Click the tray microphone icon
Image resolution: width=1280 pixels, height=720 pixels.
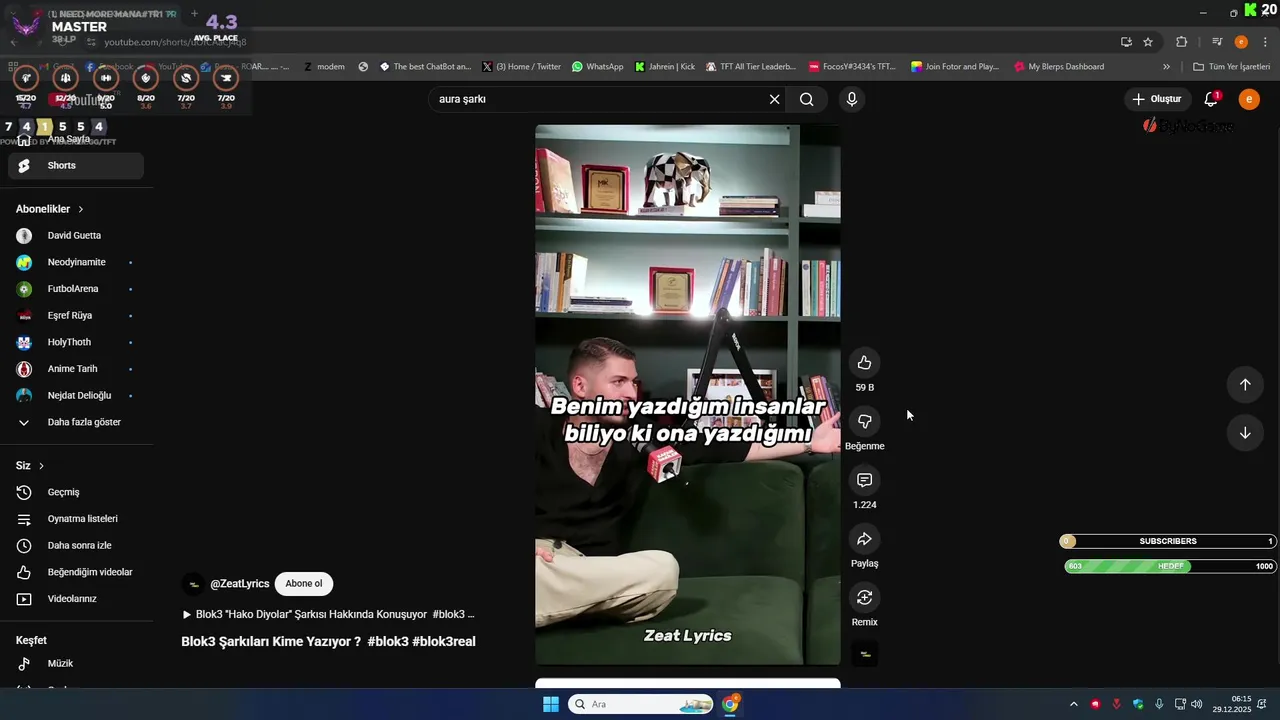coord(1159,704)
